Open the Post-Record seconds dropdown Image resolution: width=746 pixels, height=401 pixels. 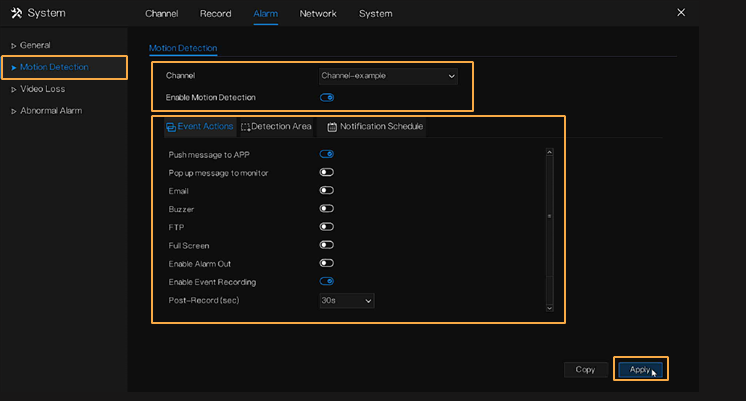tap(346, 300)
